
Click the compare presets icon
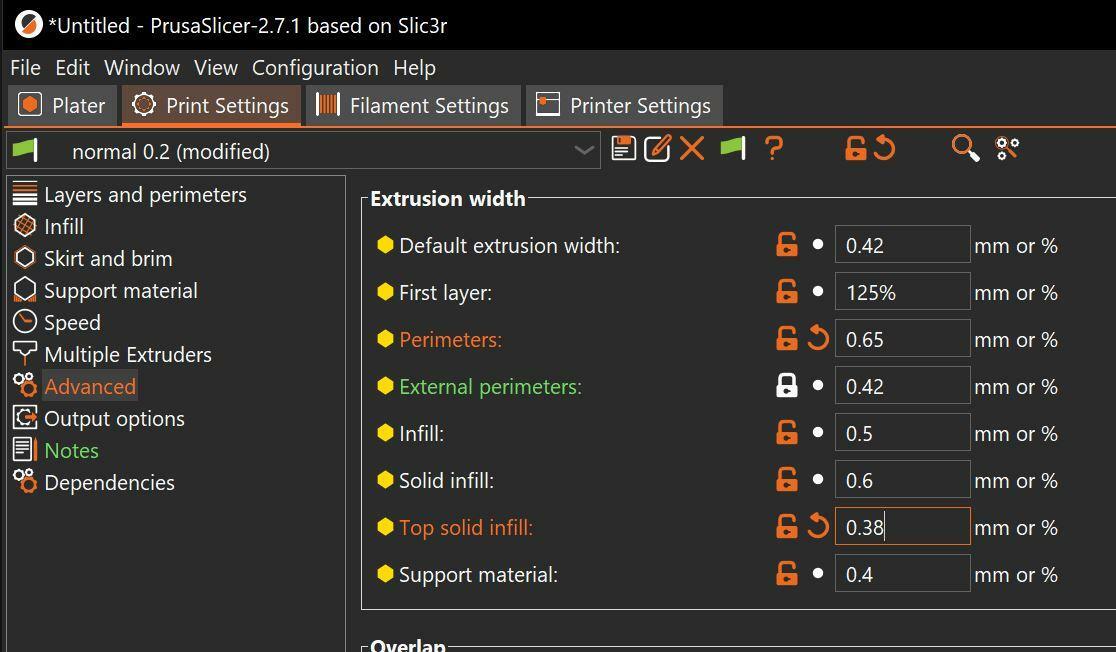coord(1007,149)
